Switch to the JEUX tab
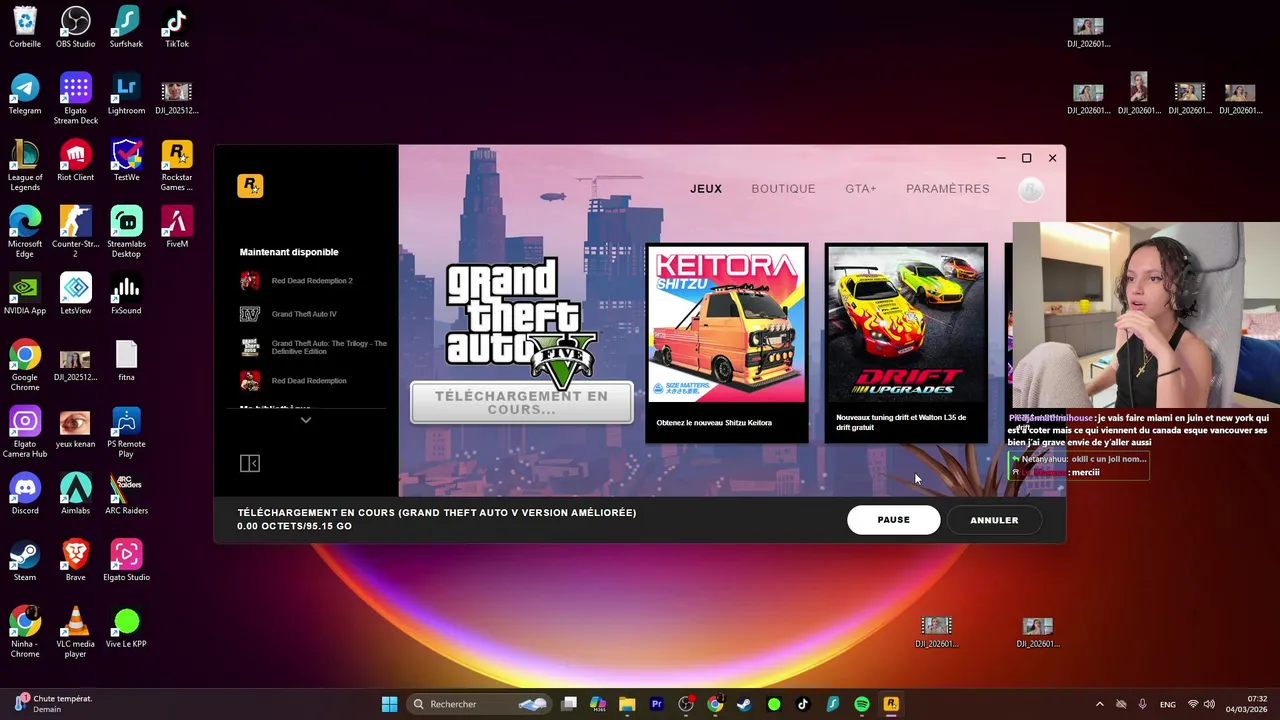 [706, 189]
